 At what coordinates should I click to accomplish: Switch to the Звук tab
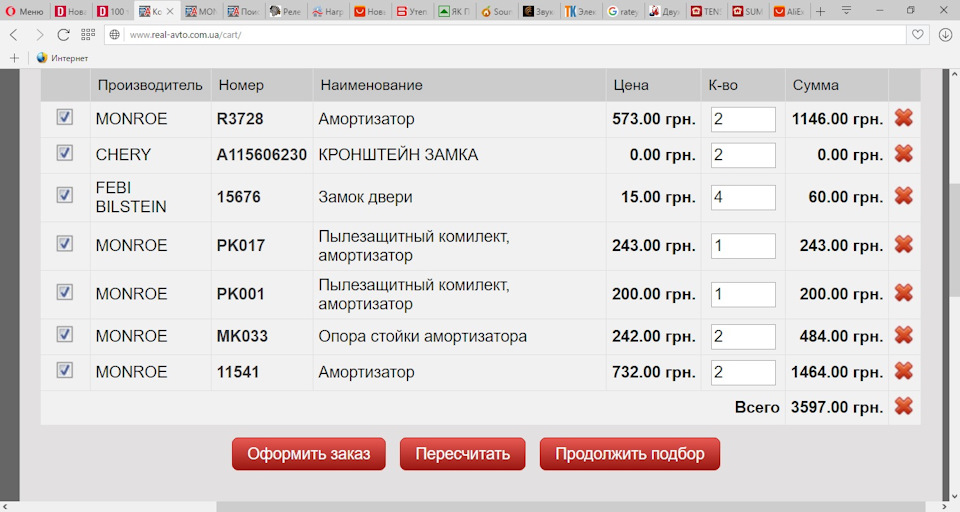pos(539,11)
